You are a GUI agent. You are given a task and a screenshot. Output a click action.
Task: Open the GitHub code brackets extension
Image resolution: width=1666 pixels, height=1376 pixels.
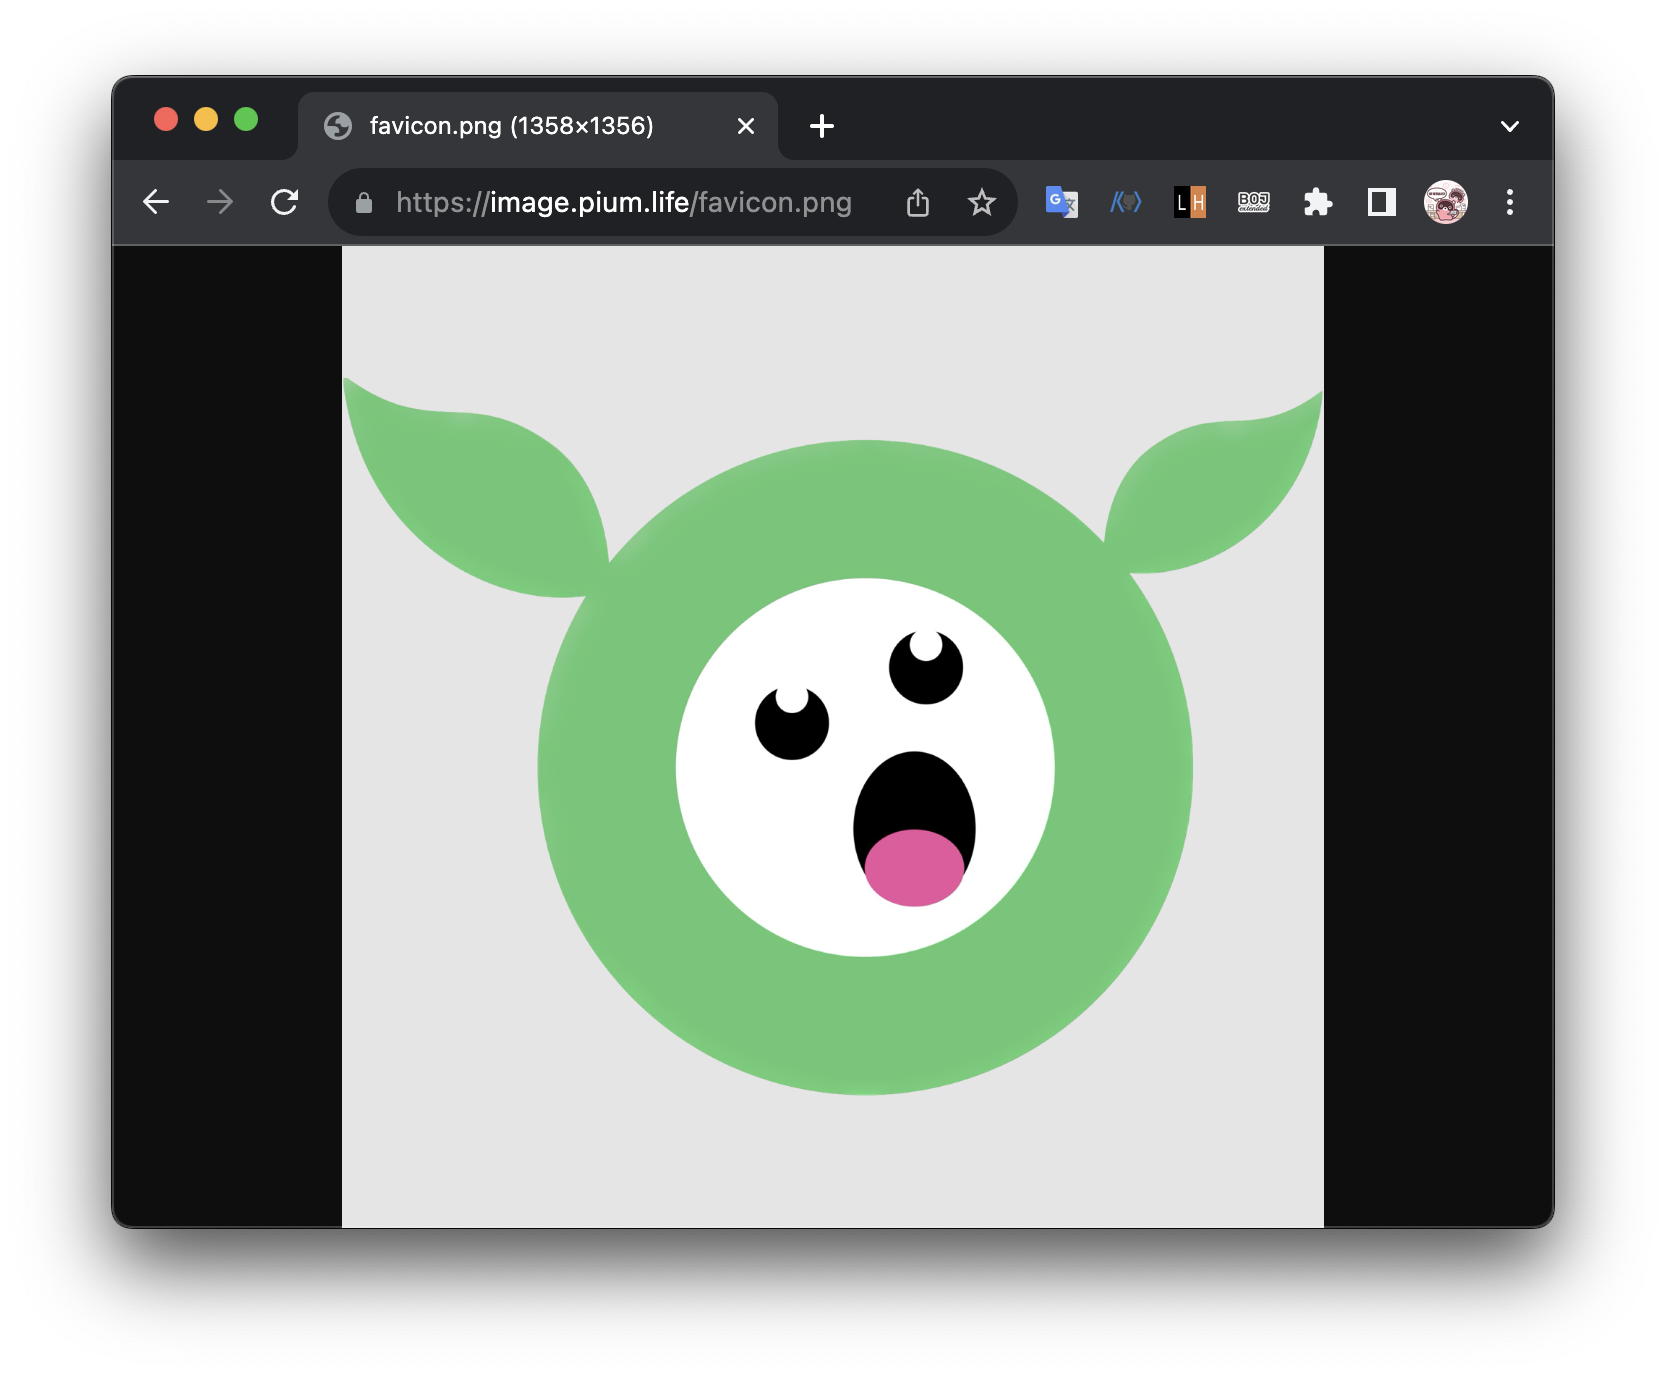1125,203
